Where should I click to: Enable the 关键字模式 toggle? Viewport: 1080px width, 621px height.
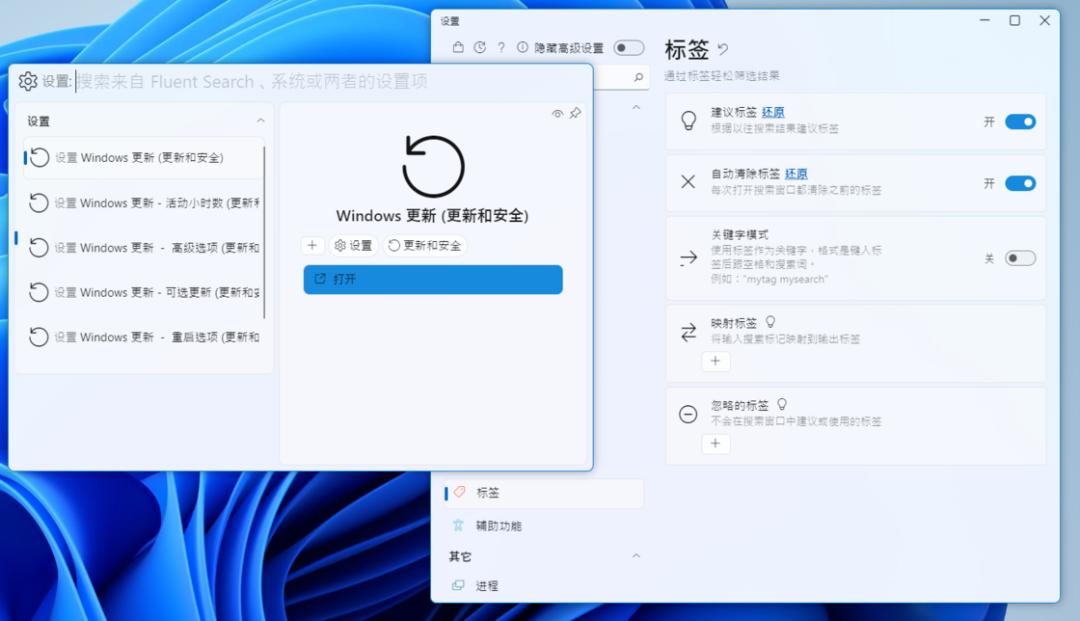1020,258
